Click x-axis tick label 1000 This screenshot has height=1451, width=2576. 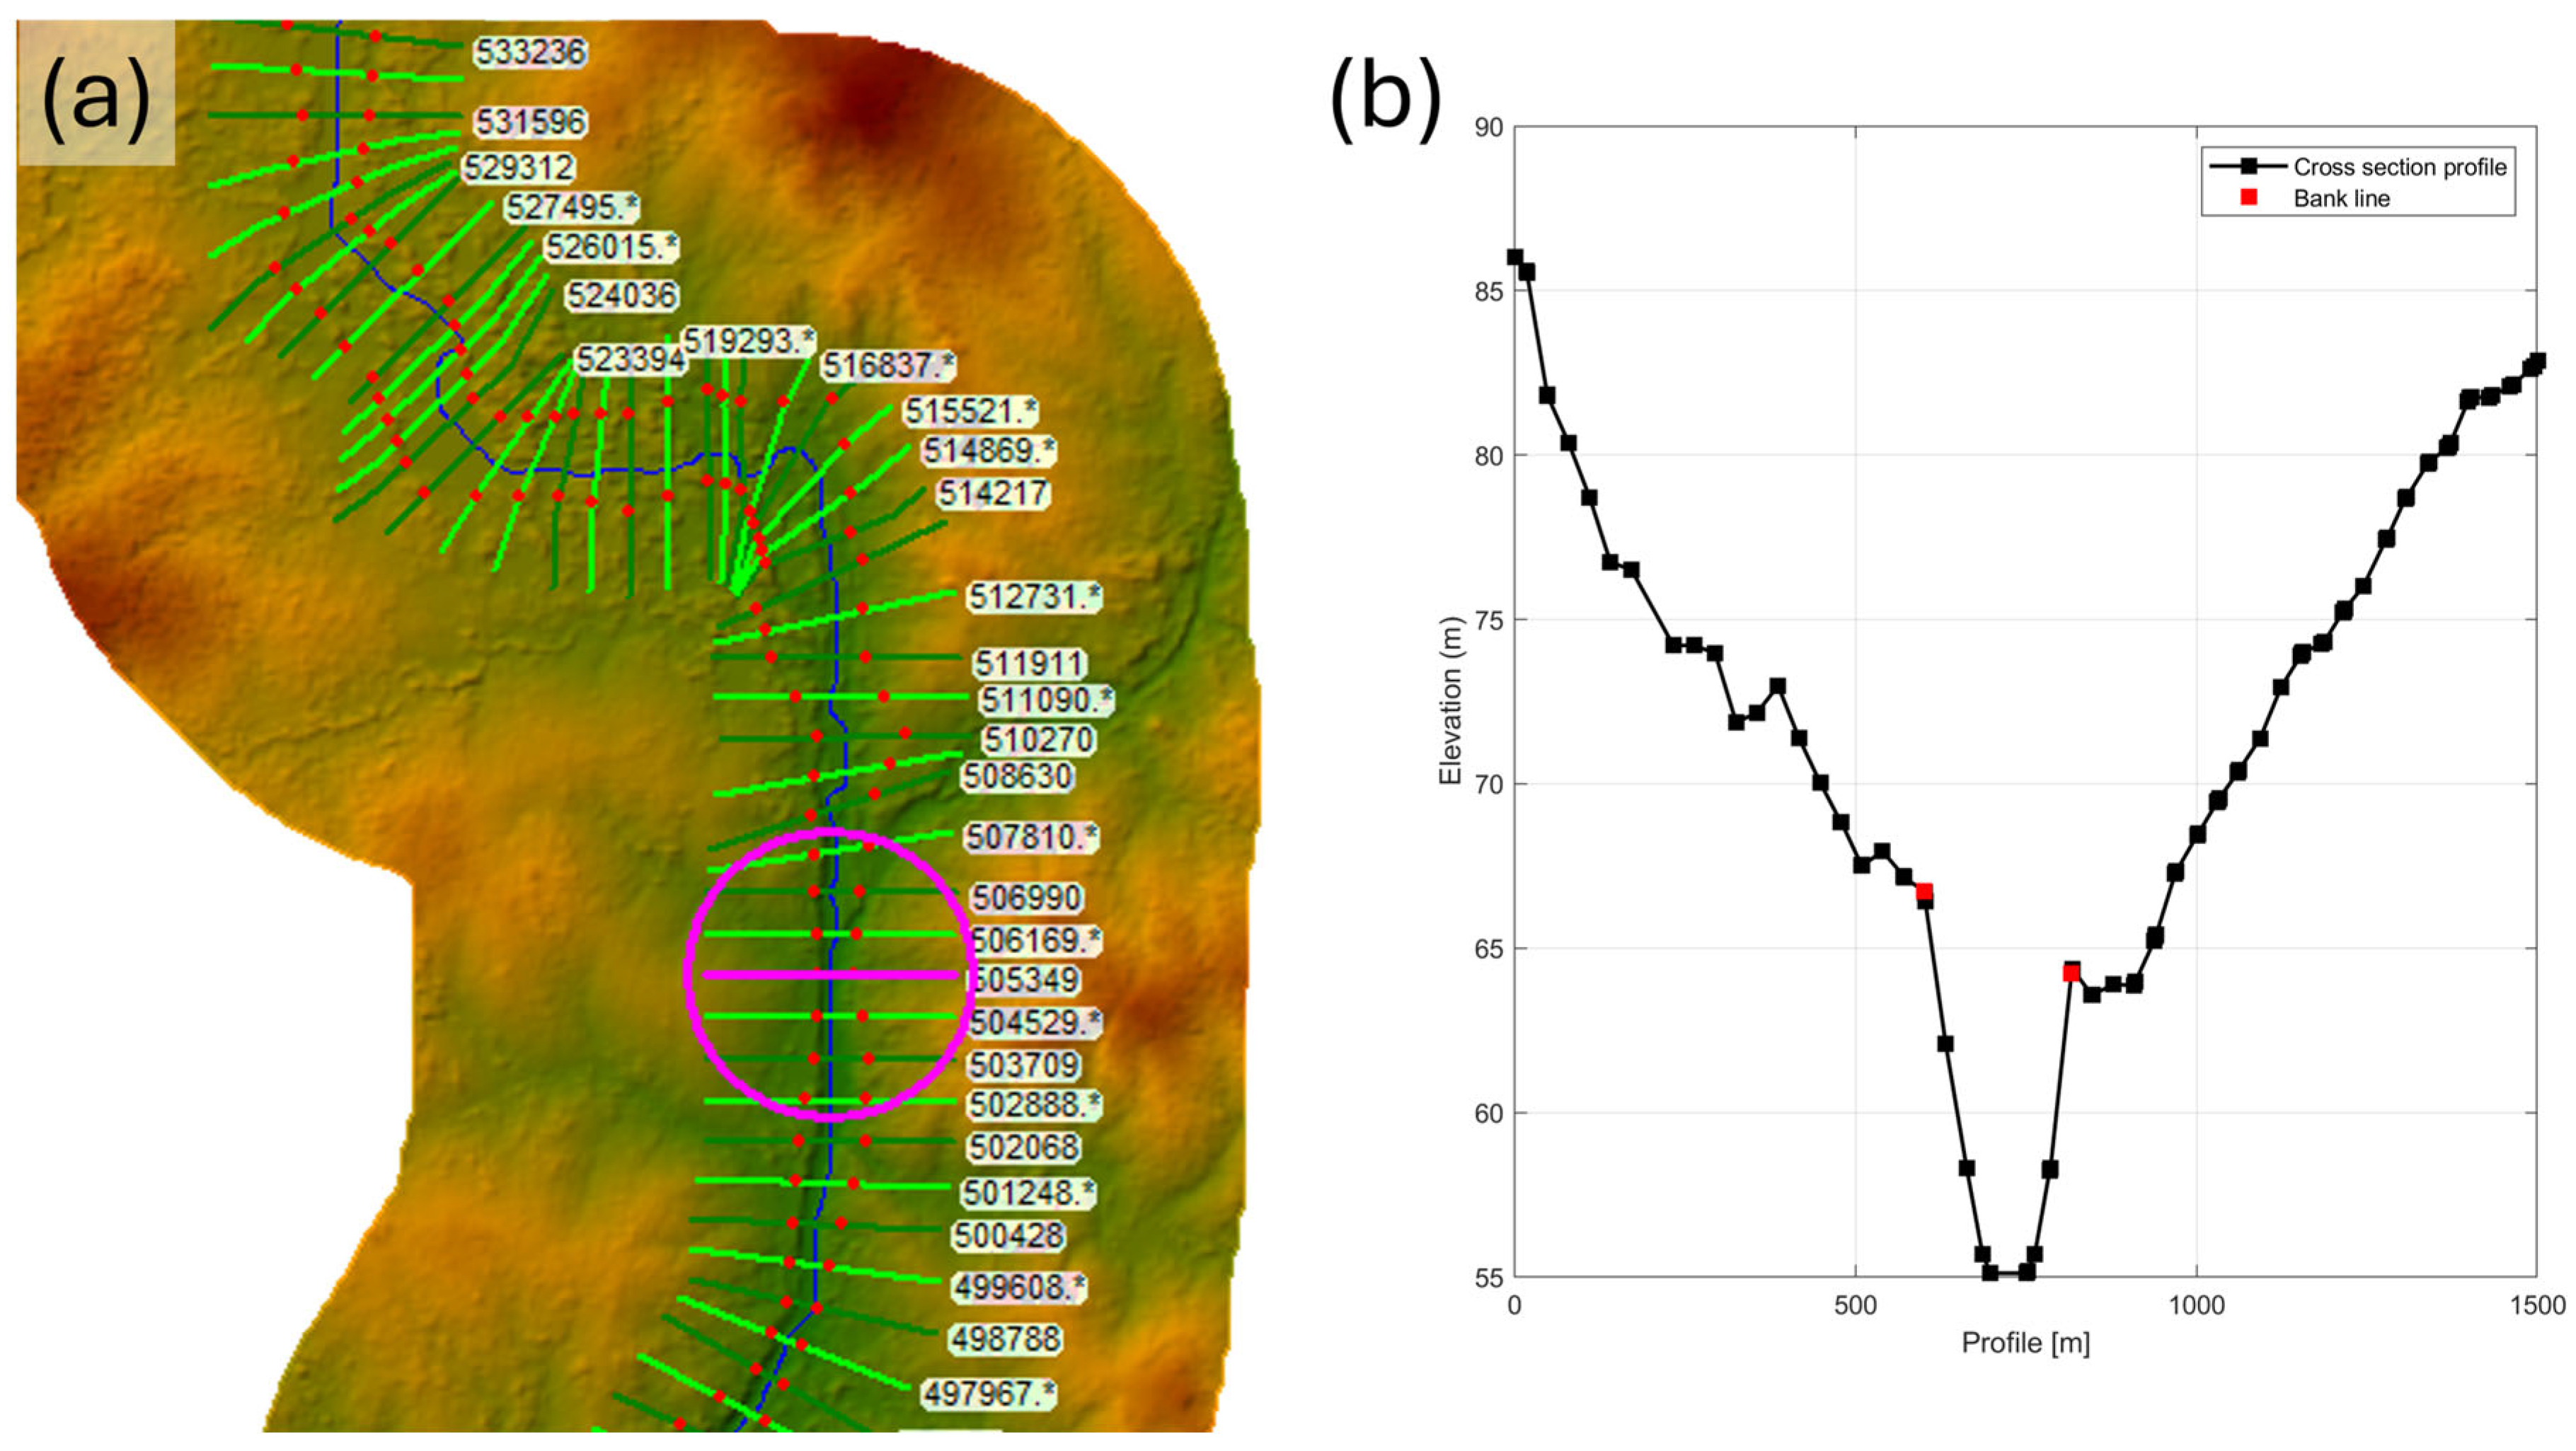click(x=2196, y=1305)
